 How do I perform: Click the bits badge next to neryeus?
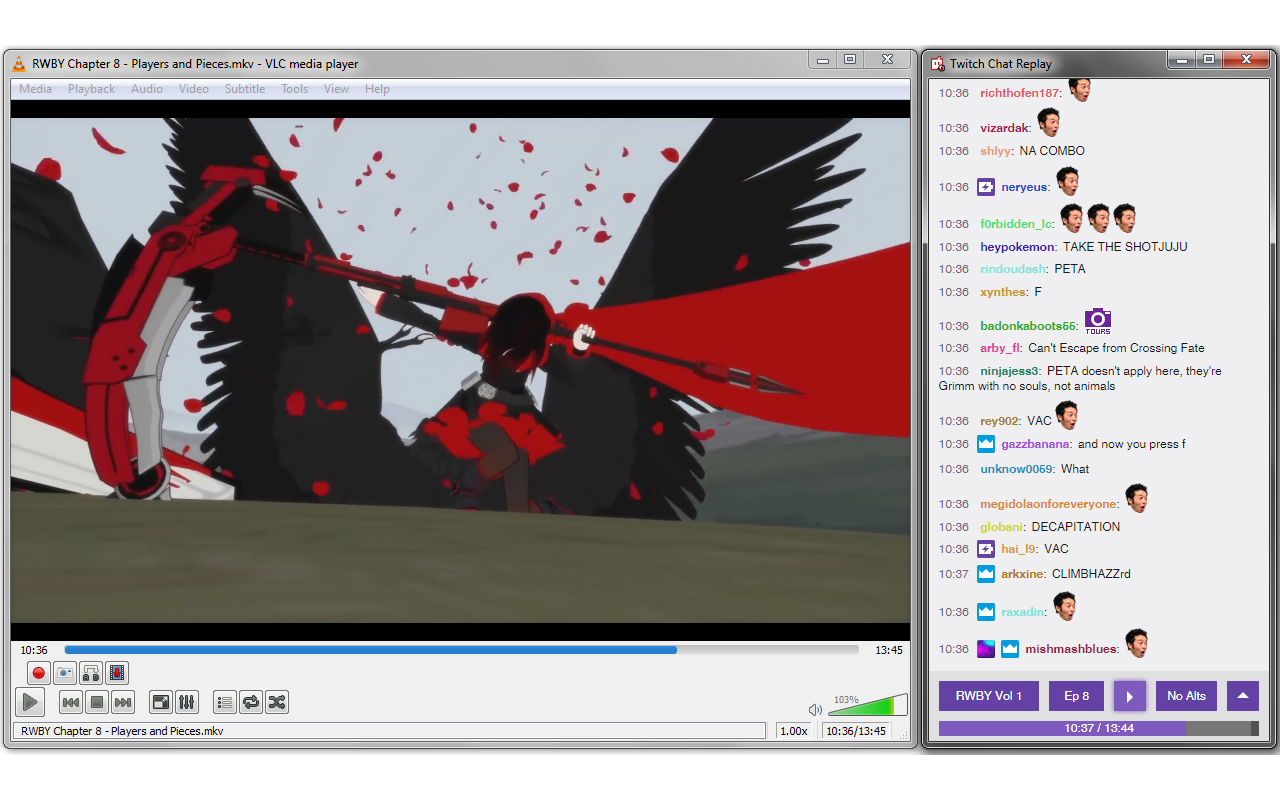coord(986,187)
